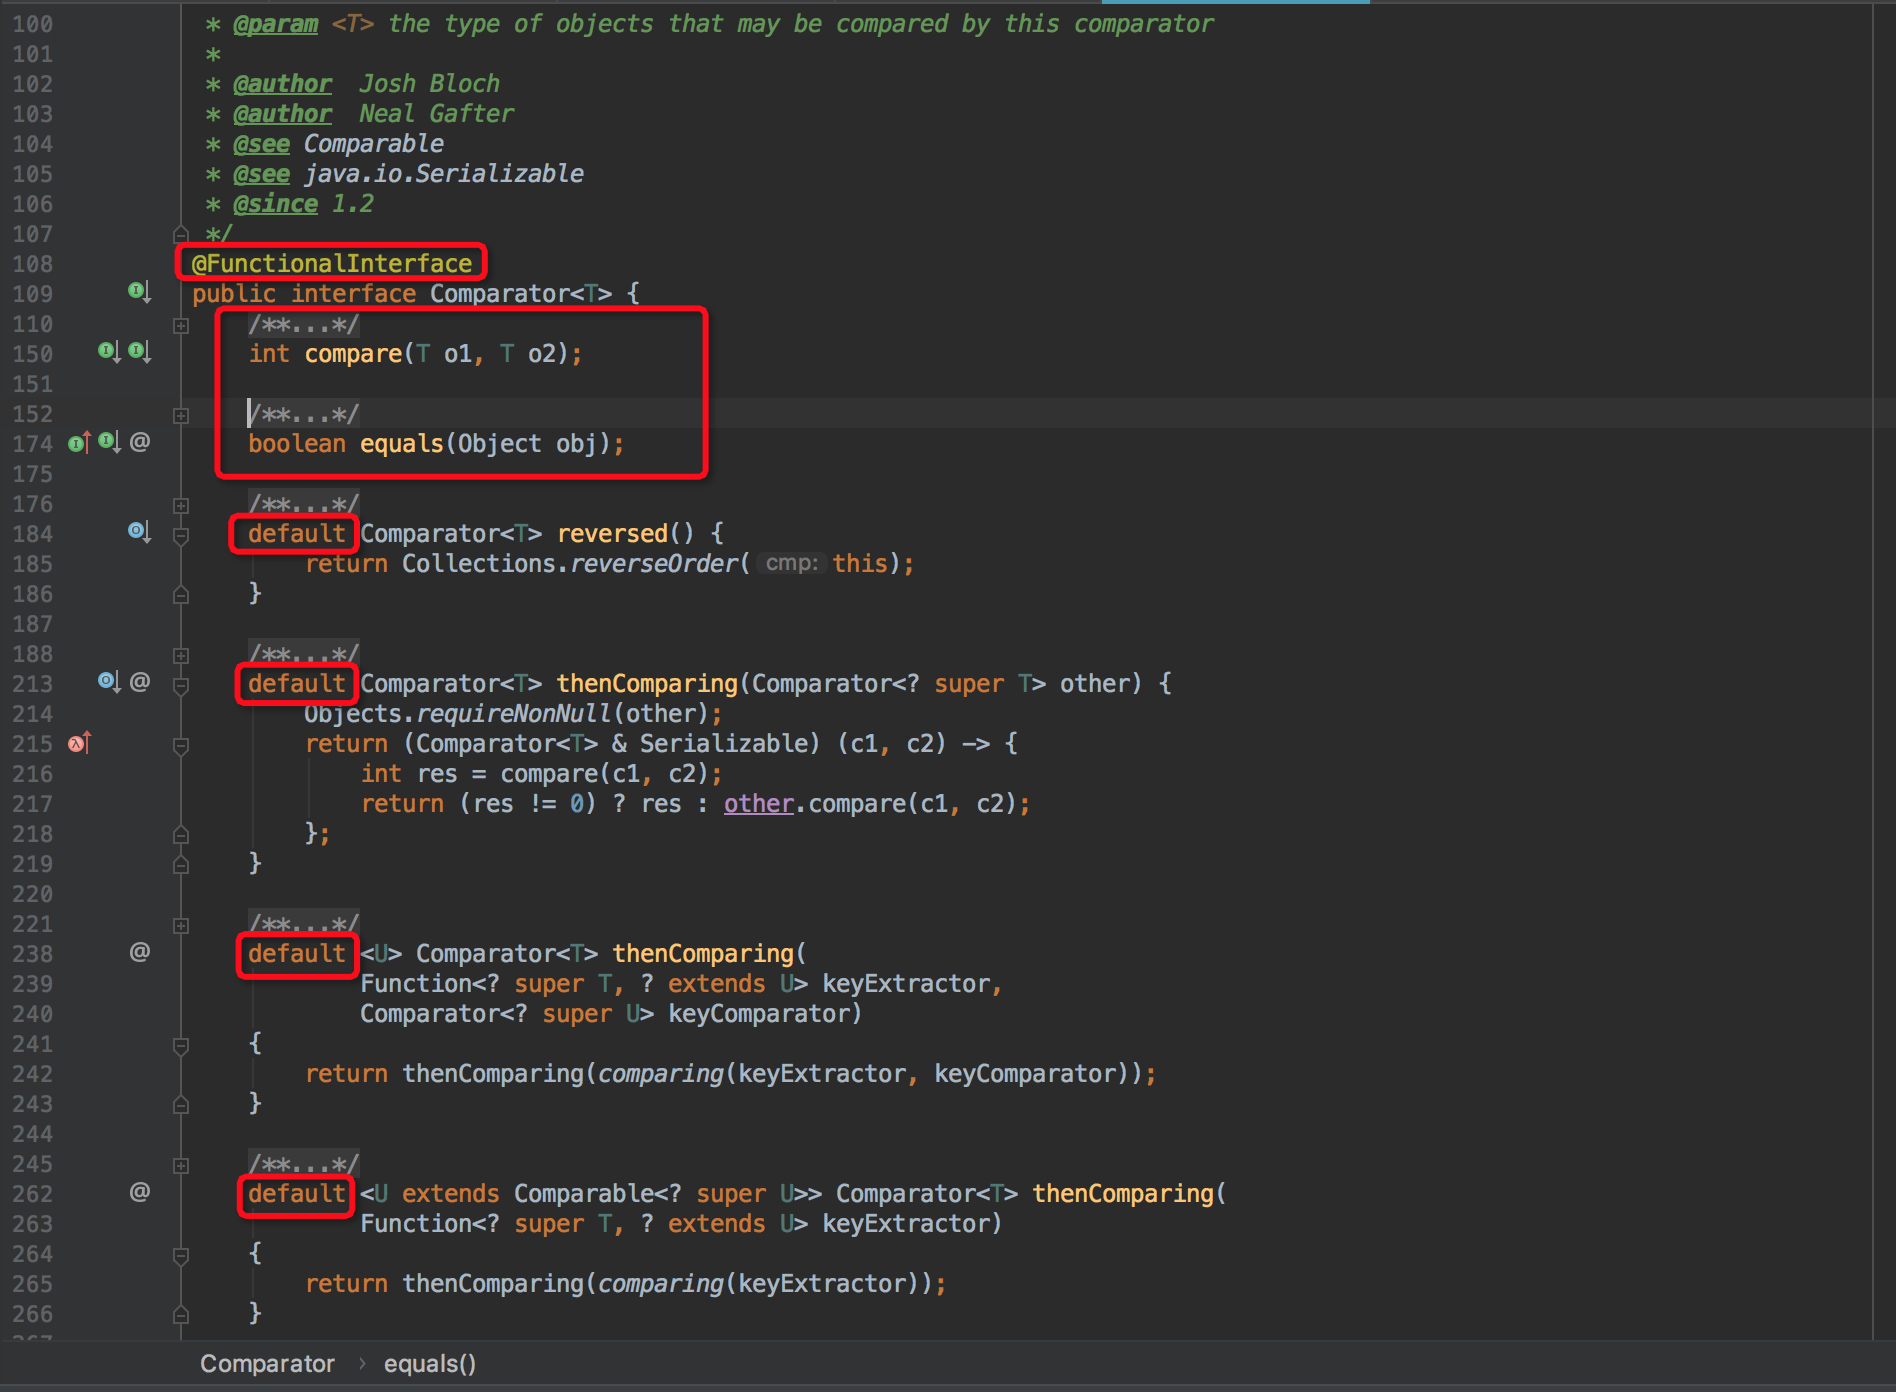The width and height of the screenshot is (1896, 1392).
Task: Click the @see tag before Comparable
Action: point(262,144)
